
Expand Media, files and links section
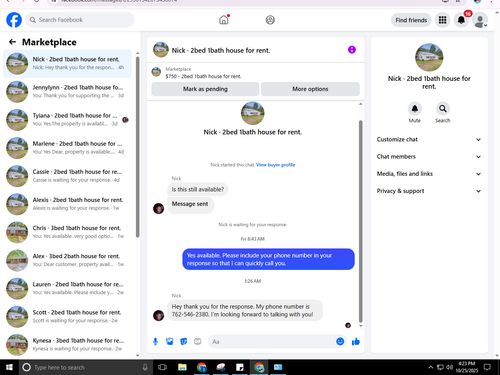(429, 174)
